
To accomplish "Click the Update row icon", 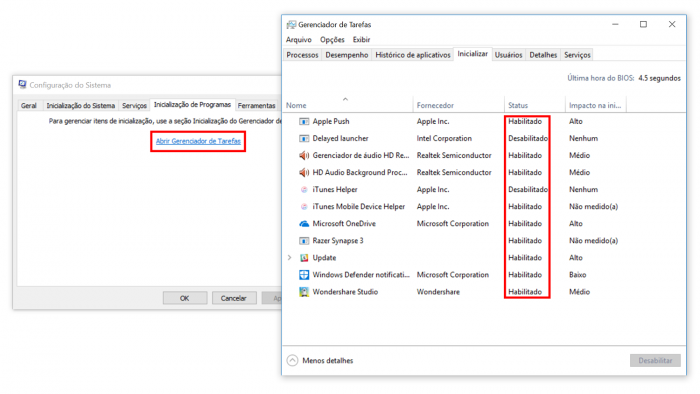I will tap(304, 258).
